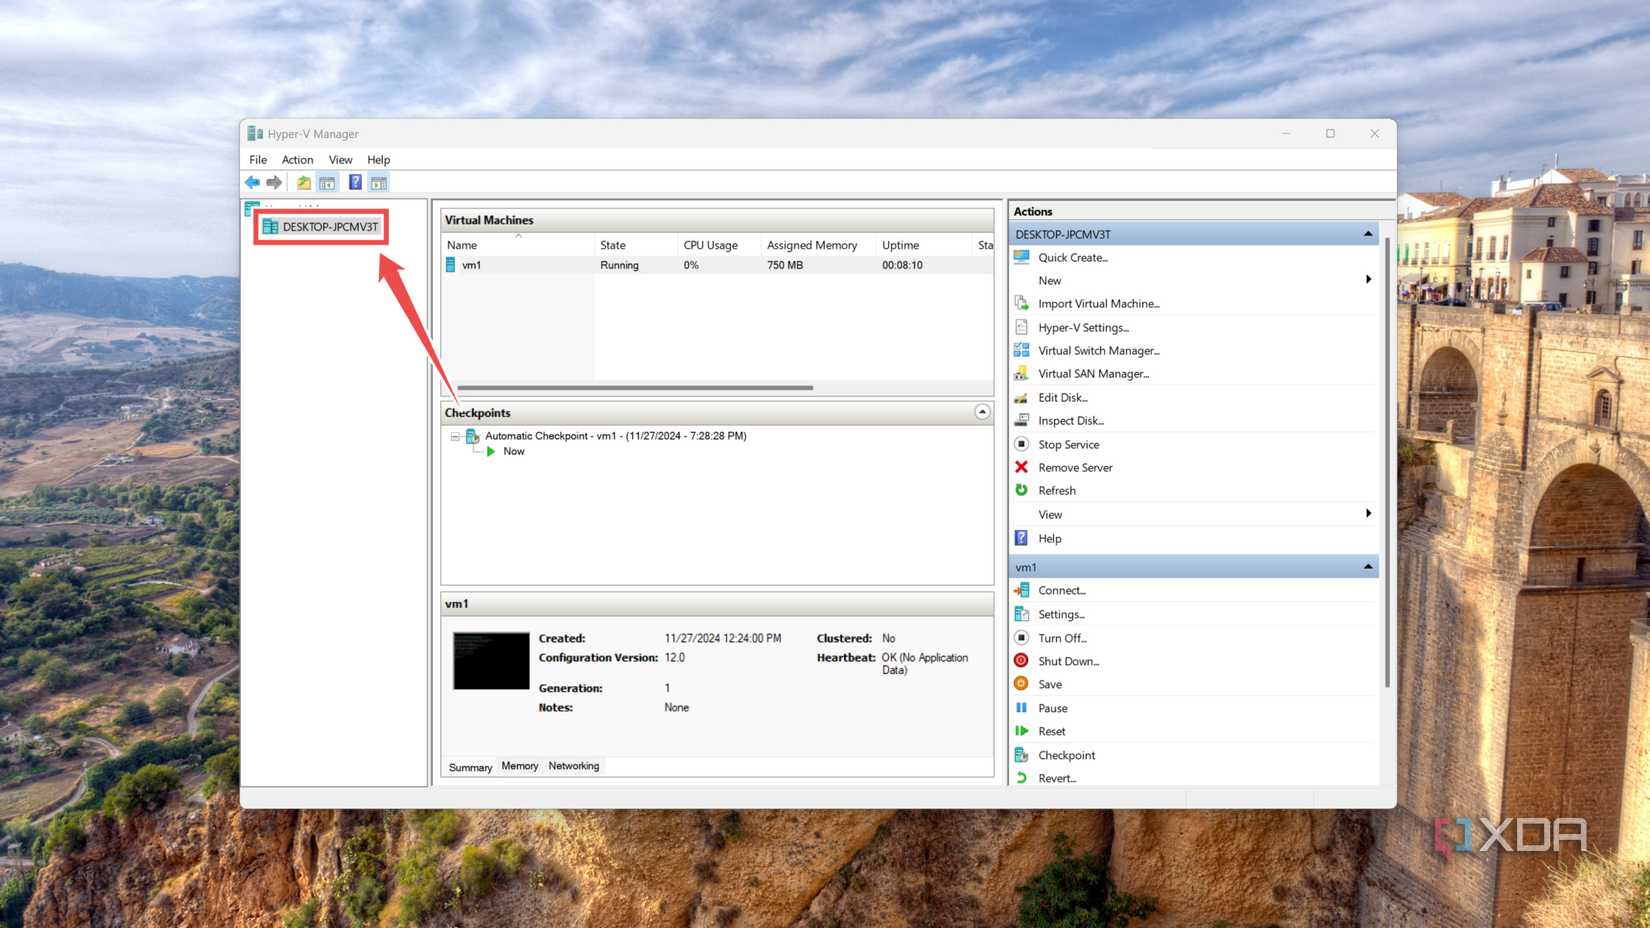Image resolution: width=1650 pixels, height=928 pixels.
Task: Click the Virtual Switch Manager icon
Action: pos(1021,350)
